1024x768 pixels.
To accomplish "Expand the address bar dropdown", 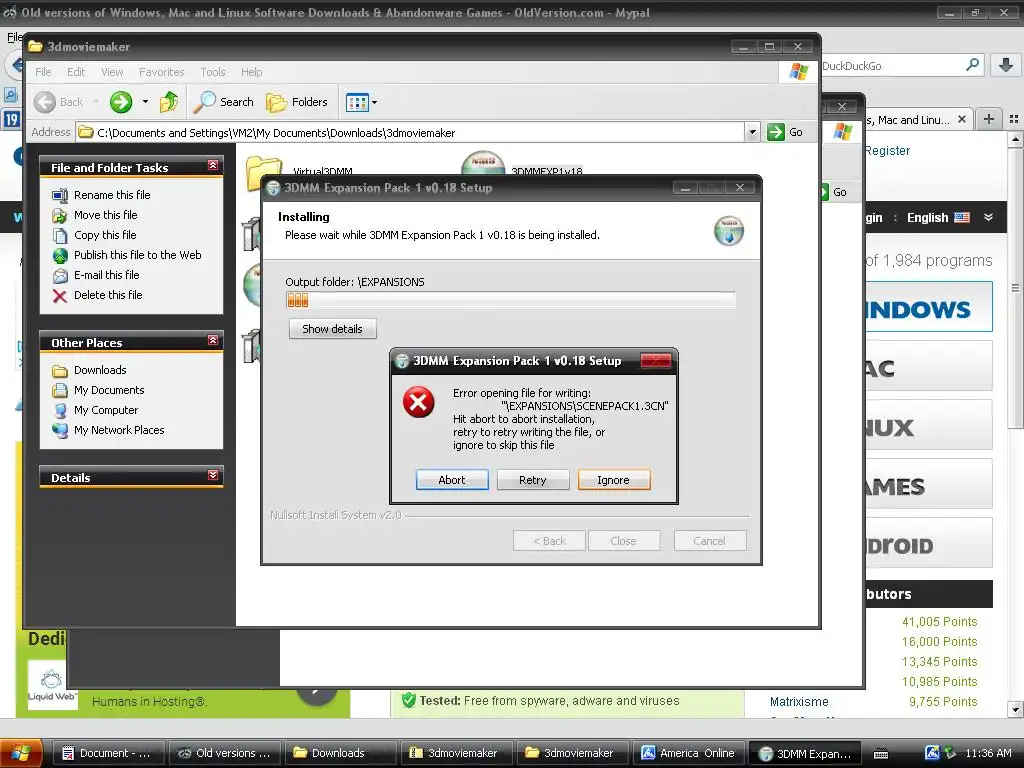I will click(x=752, y=133).
